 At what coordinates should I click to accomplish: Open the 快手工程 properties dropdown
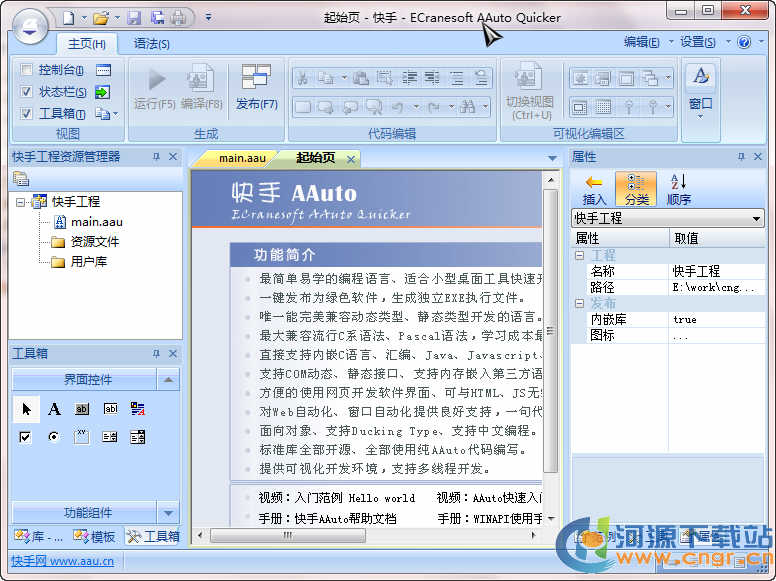coord(756,218)
